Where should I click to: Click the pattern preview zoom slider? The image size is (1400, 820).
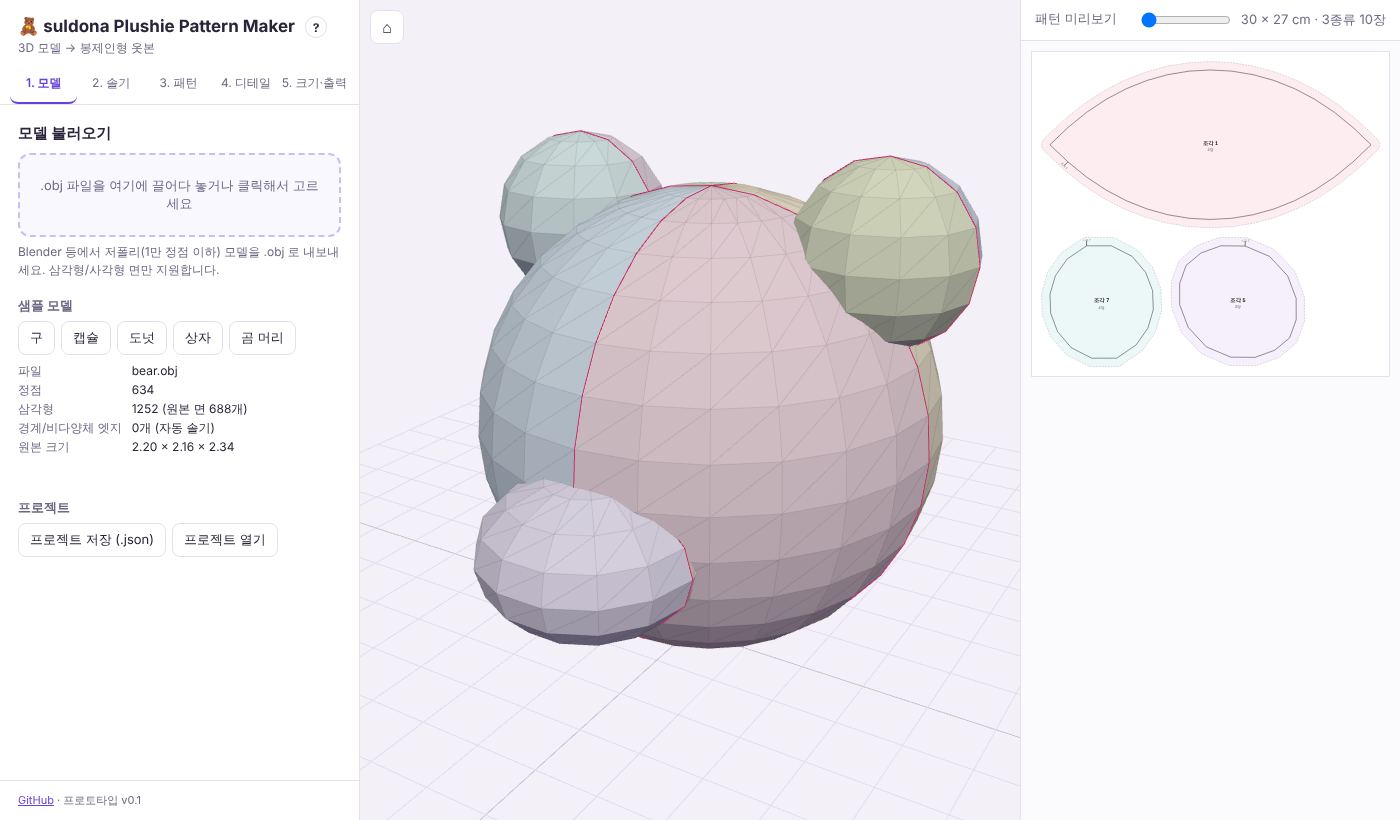tap(1186, 20)
